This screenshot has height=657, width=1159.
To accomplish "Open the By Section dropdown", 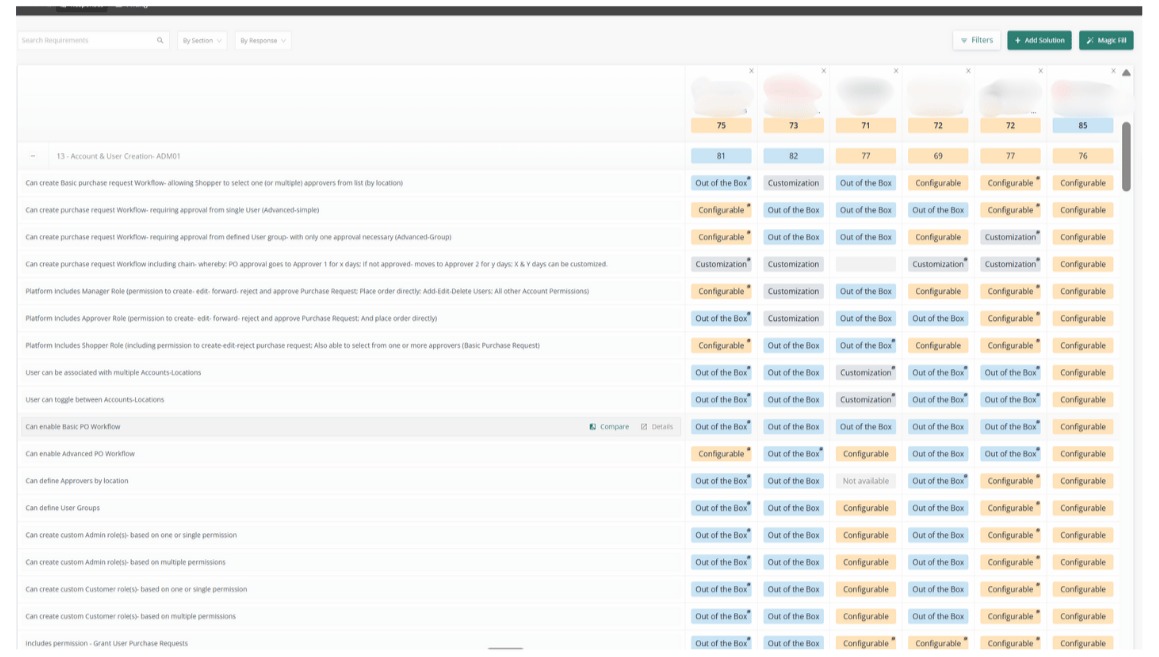I will [202, 41].
